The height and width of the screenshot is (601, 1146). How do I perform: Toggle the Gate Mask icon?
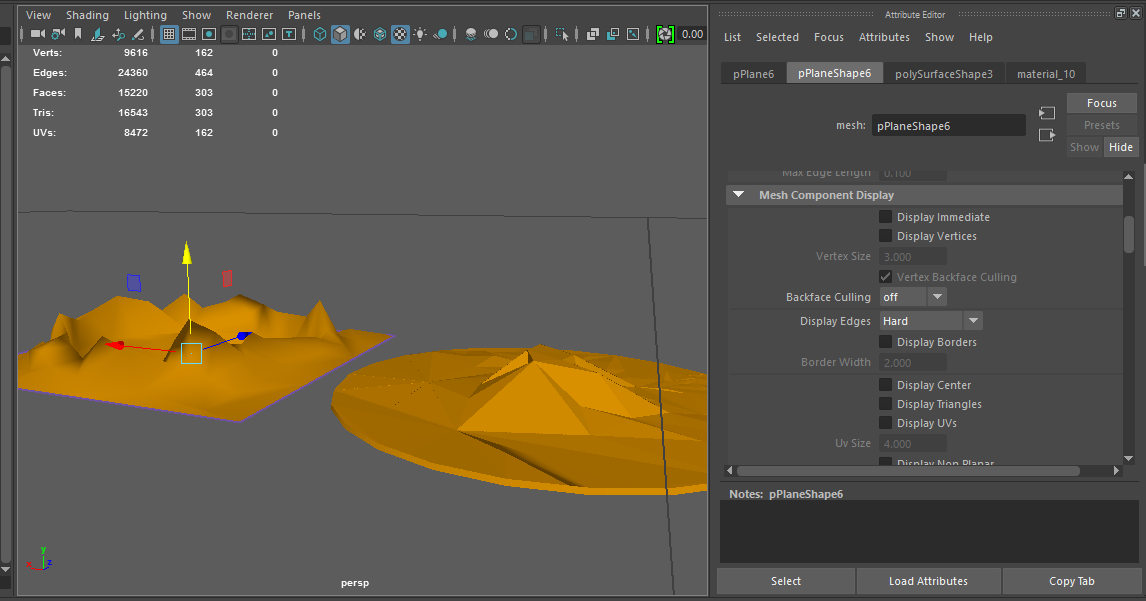[229, 34]
